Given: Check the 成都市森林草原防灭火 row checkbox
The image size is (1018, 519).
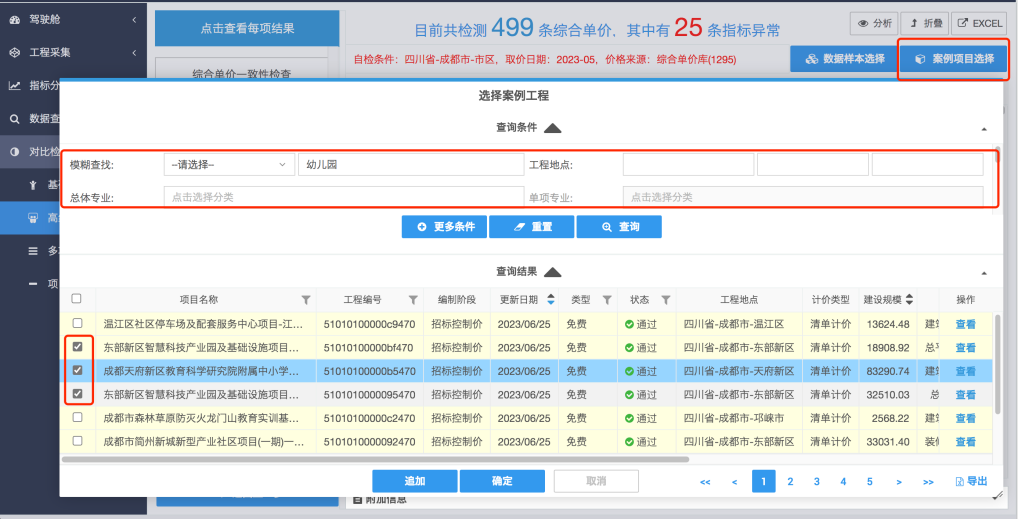Looking at the screenshot, I should click(77, 417).
